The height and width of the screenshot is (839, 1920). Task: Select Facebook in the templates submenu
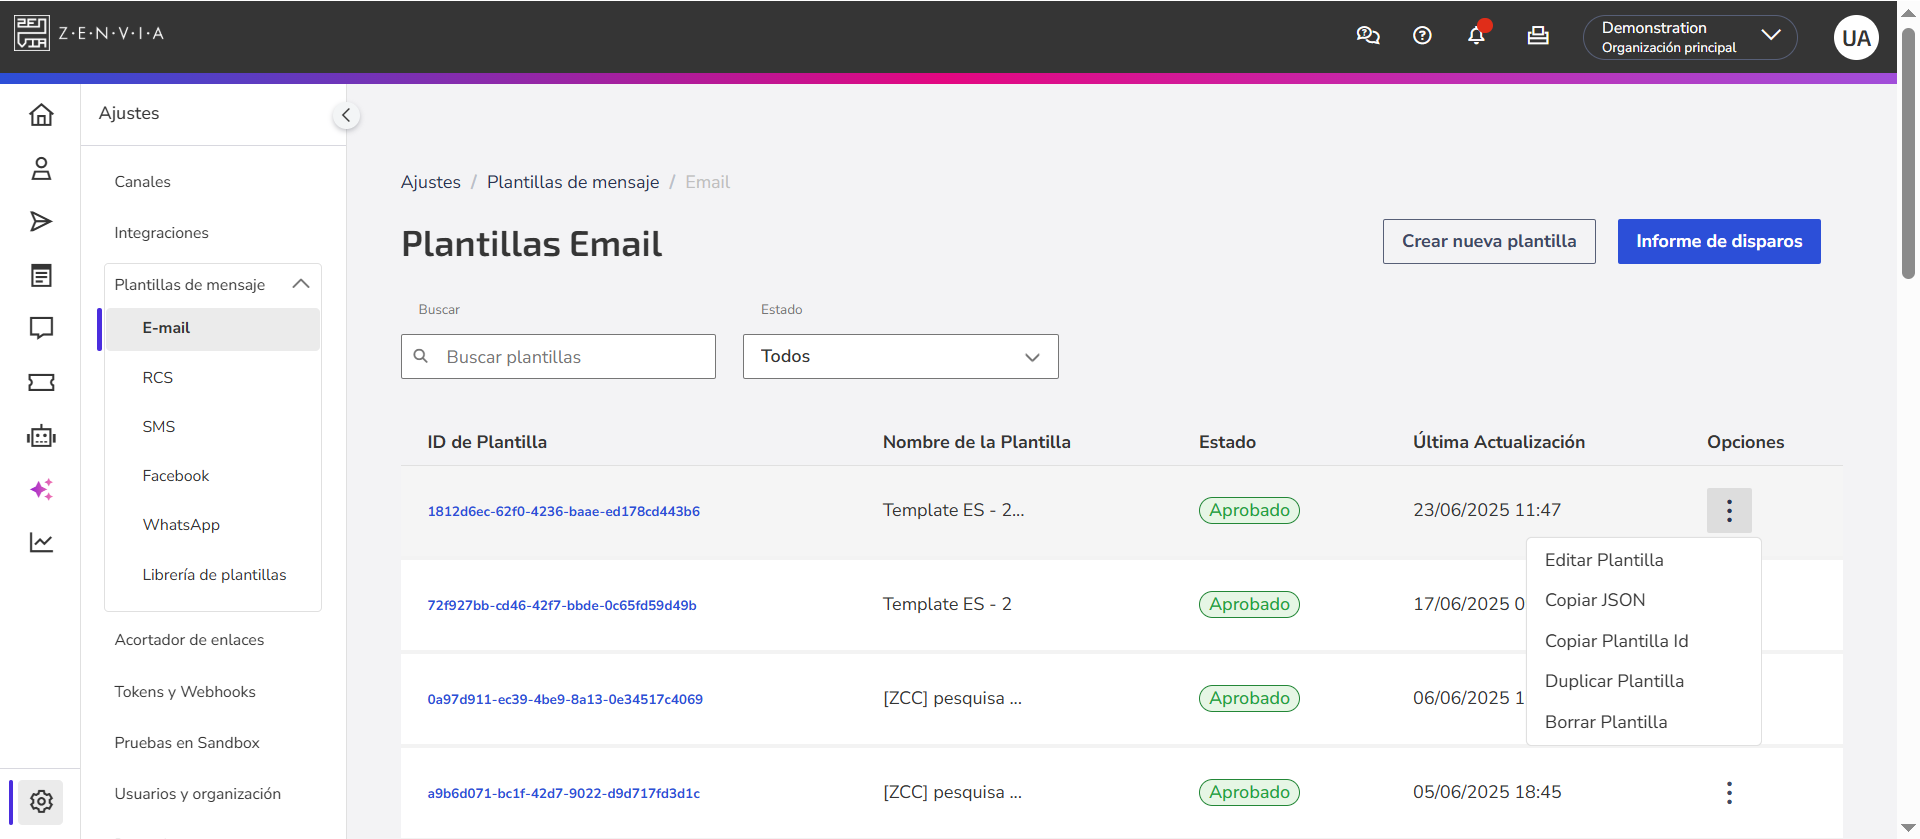pos(175,476)
